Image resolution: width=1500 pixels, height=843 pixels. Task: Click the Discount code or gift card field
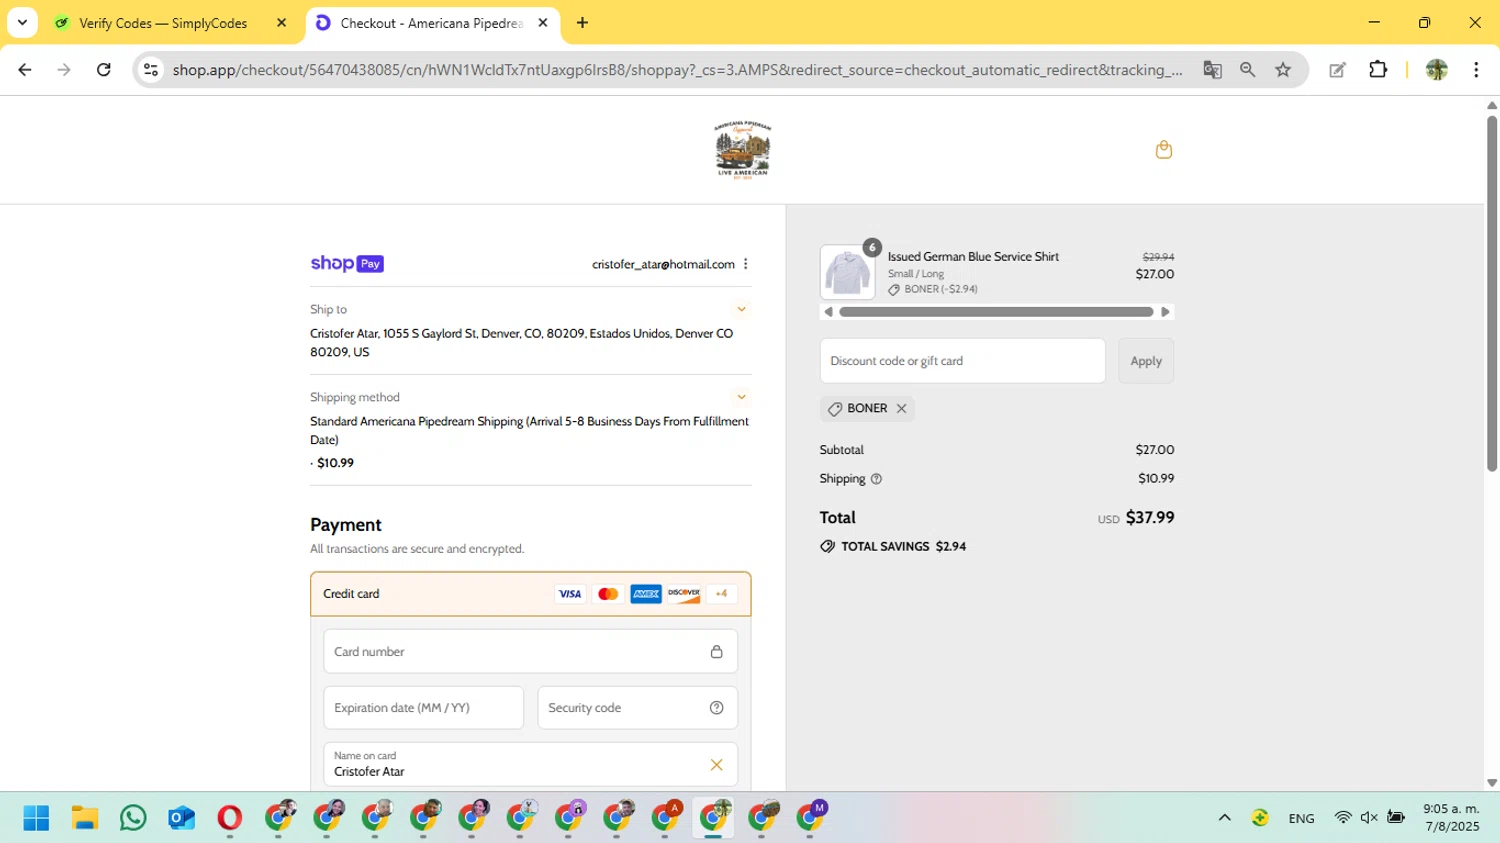click(962, 361)
